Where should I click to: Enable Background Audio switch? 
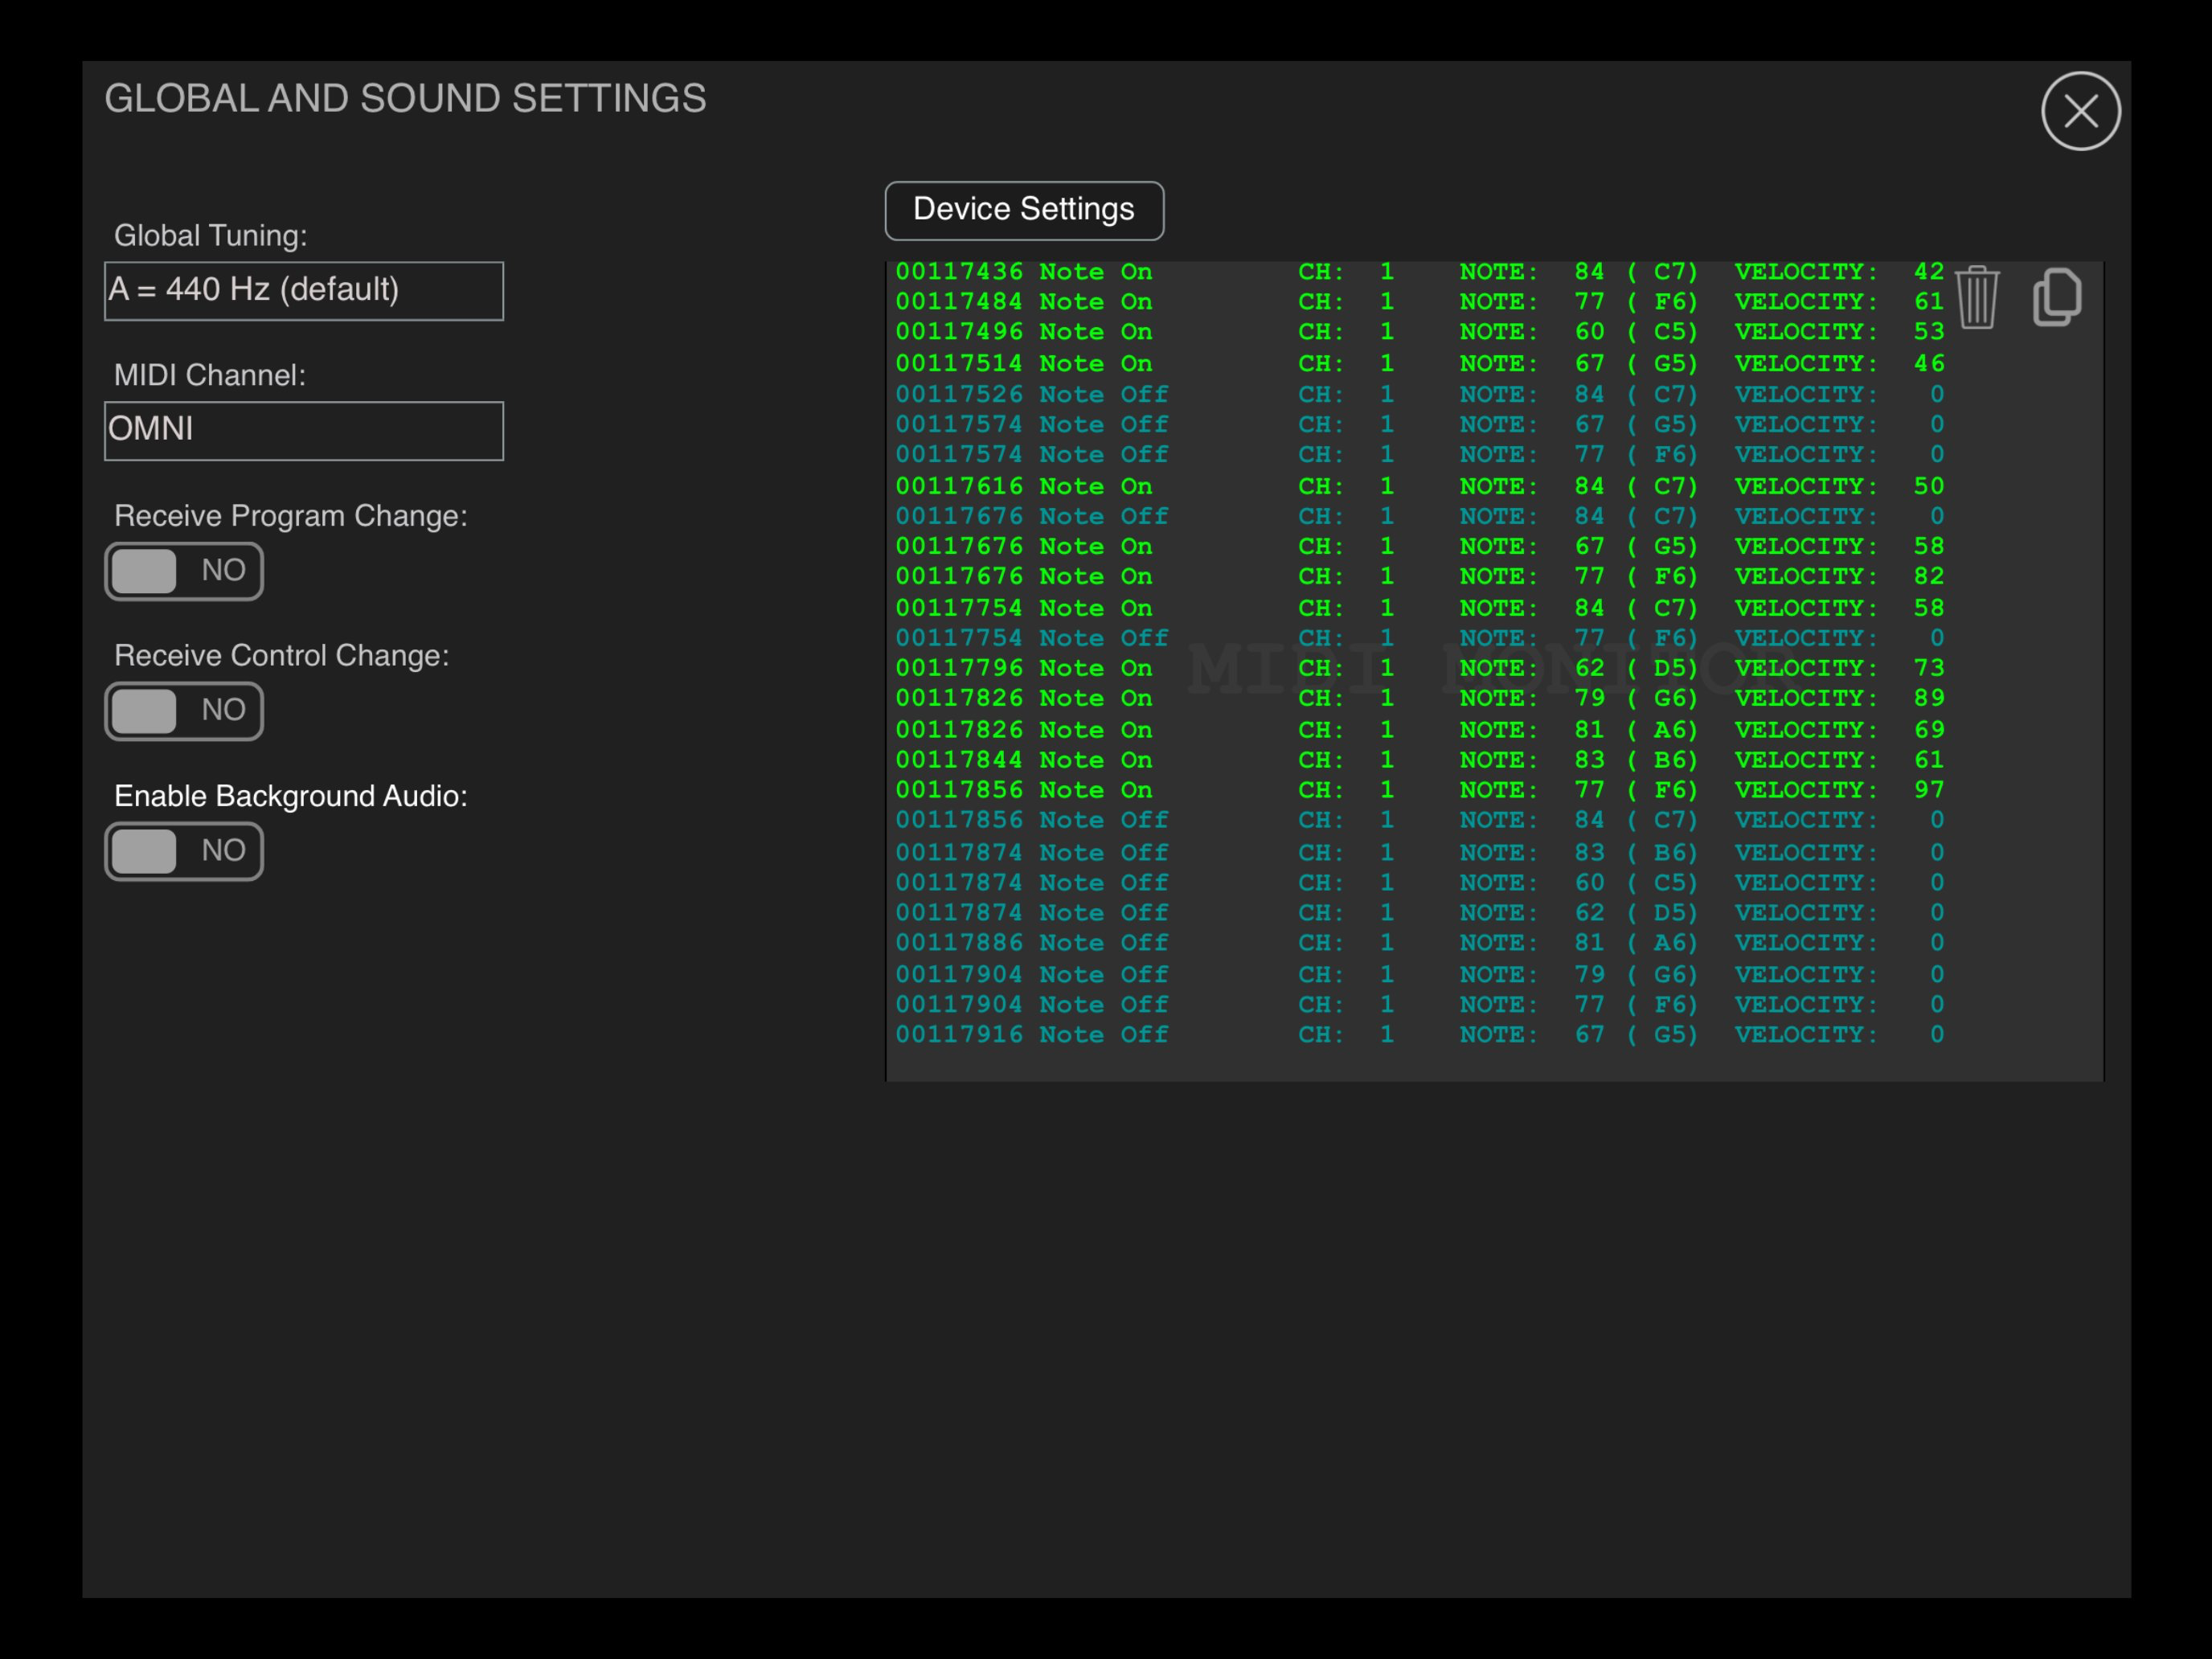click(184, 851)
